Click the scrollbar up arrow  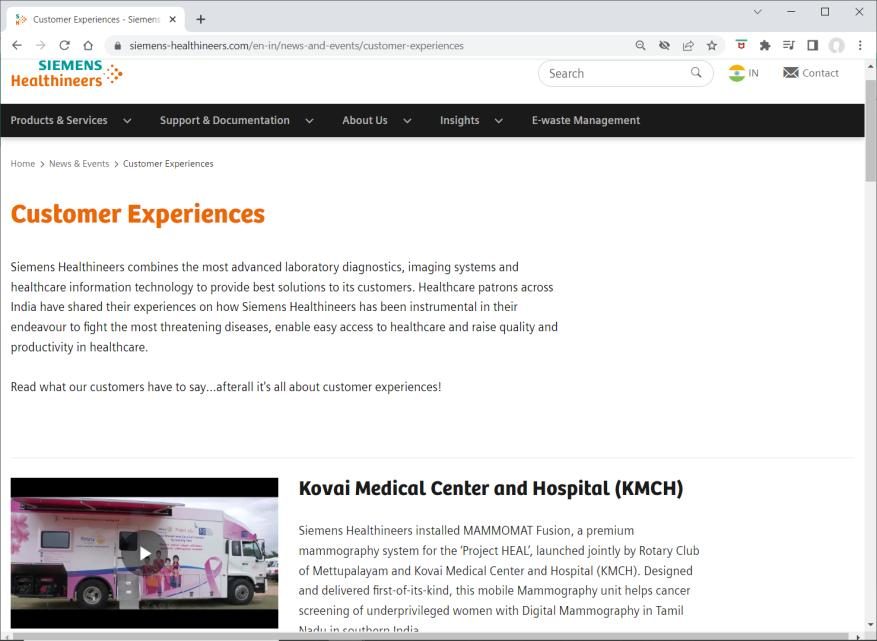click(871, 66)
